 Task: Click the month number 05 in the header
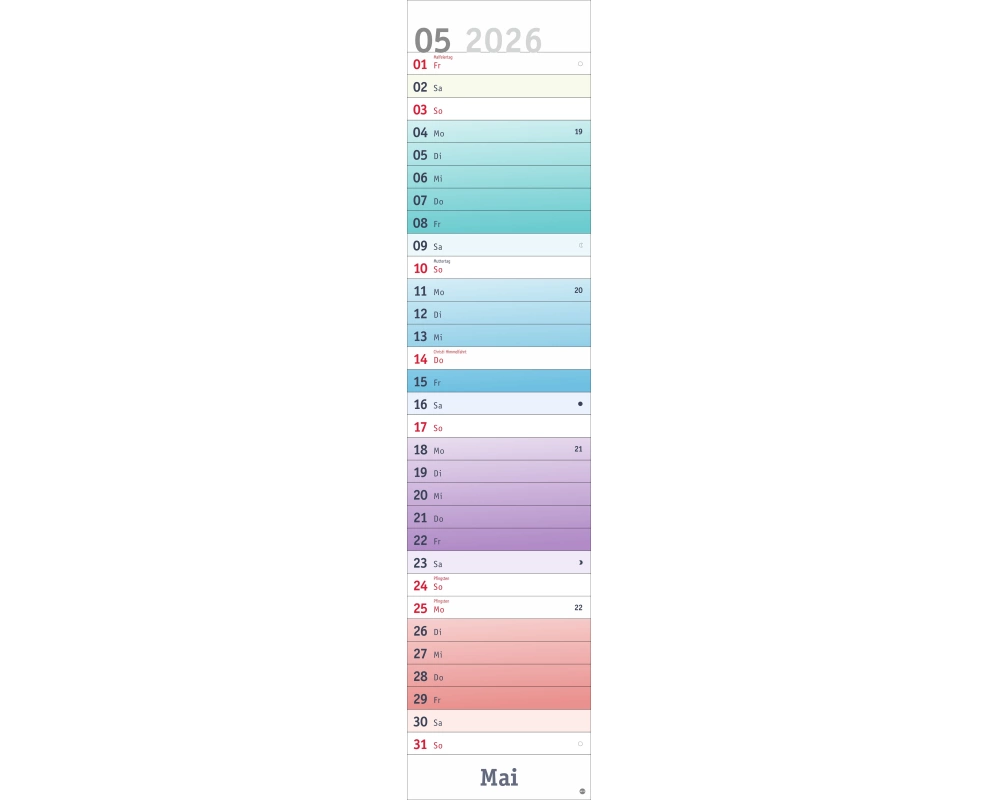click(432, 40)
